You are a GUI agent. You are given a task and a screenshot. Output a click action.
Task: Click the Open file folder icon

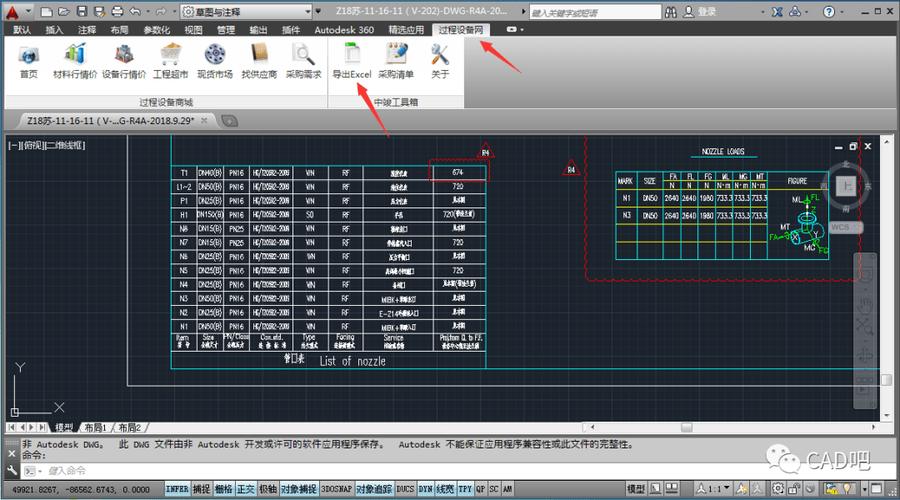[x=64, y=11]
